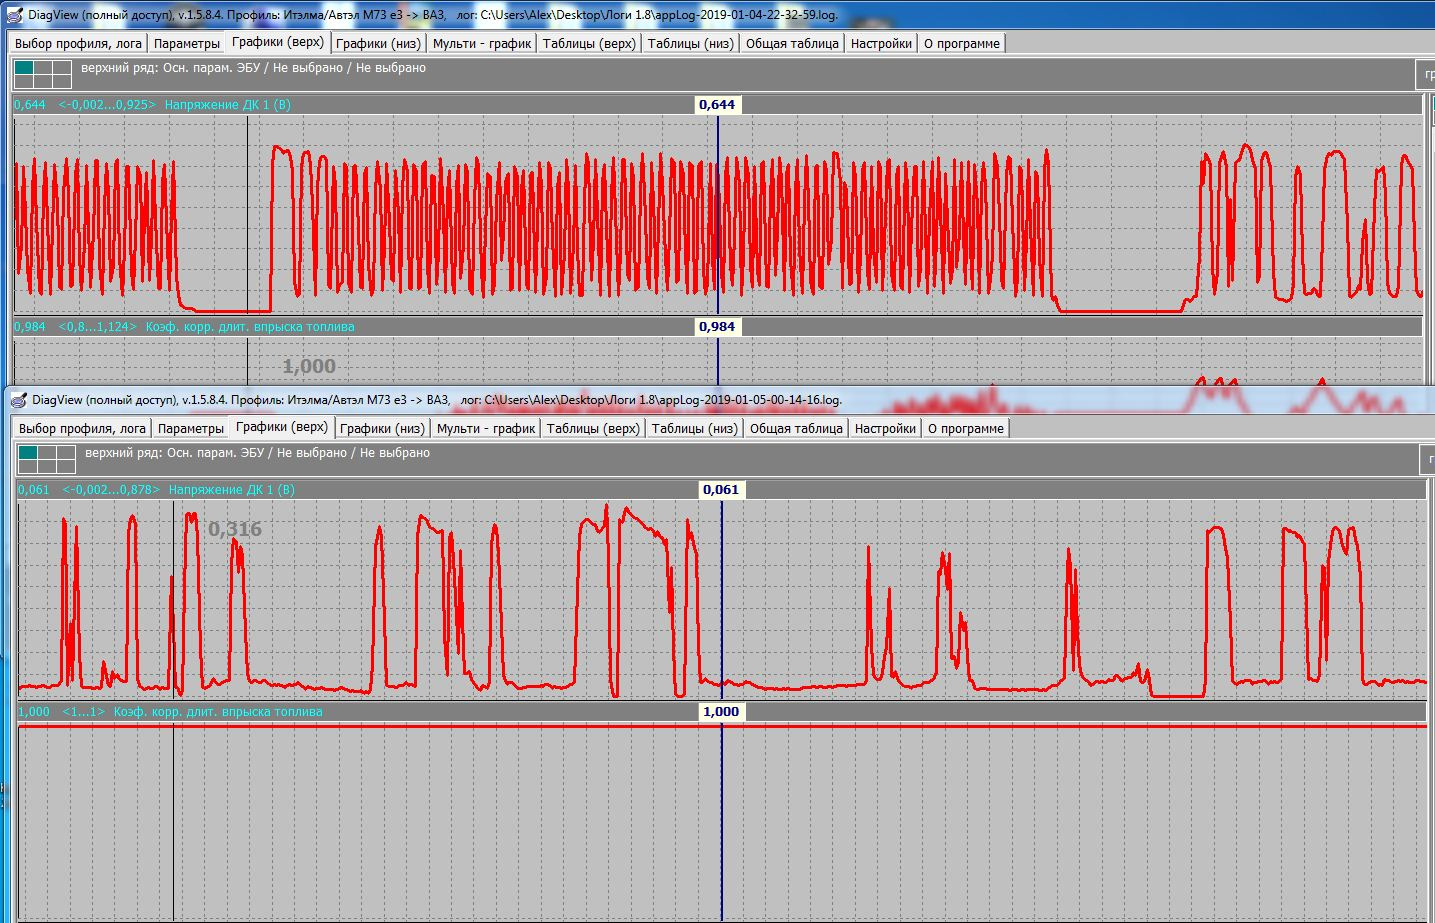The image size is (1435, 923).
Task: Open the 'Параметры' tab in the upper window
Action: [186, 43]
